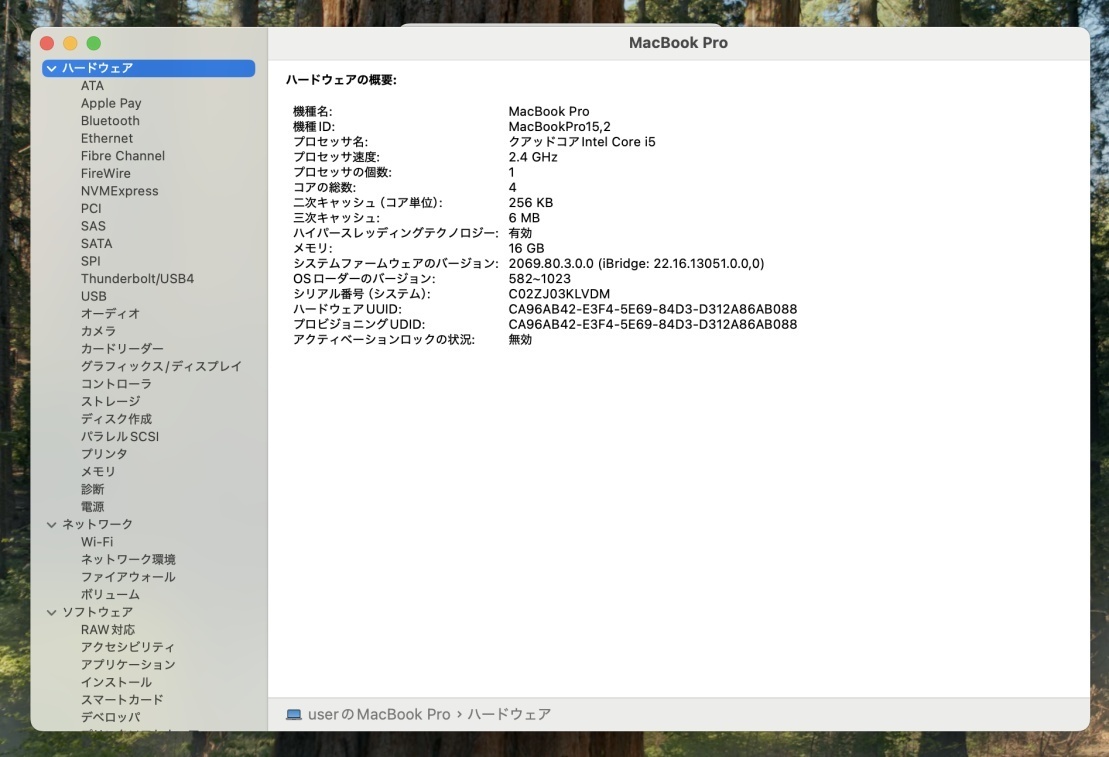Click the serial number C02ZJ03KLVDM
1109x757 pixels.
[x=559, y=294]
